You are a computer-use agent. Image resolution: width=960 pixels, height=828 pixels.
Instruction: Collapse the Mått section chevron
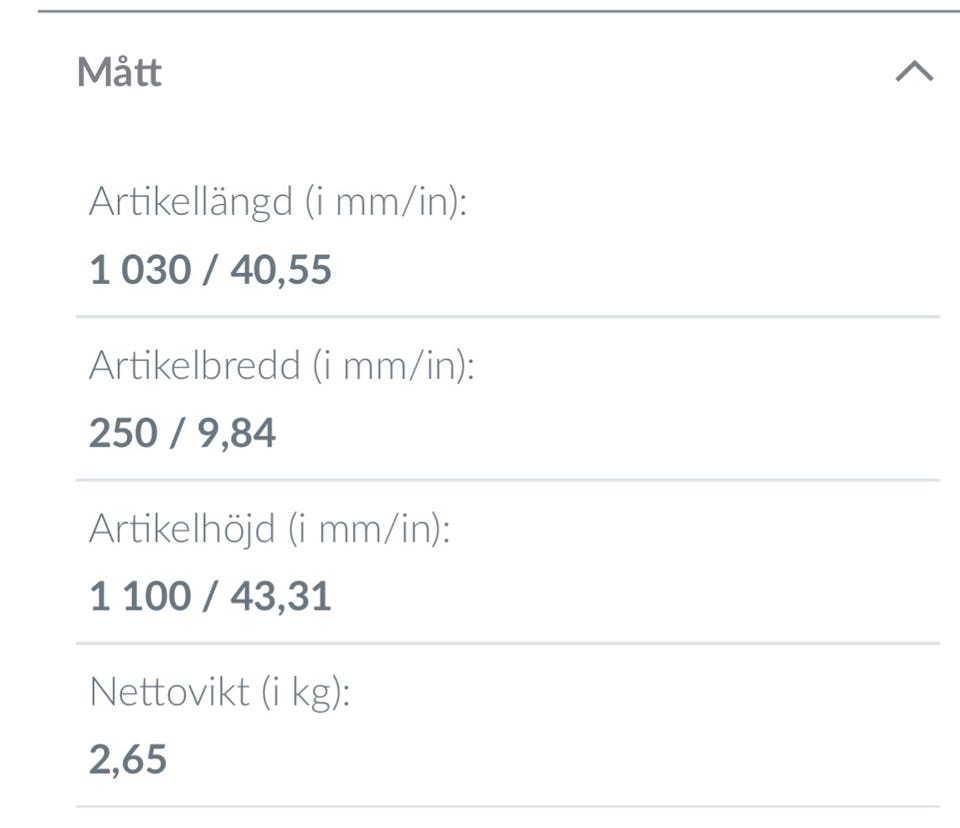pos(914,72)
